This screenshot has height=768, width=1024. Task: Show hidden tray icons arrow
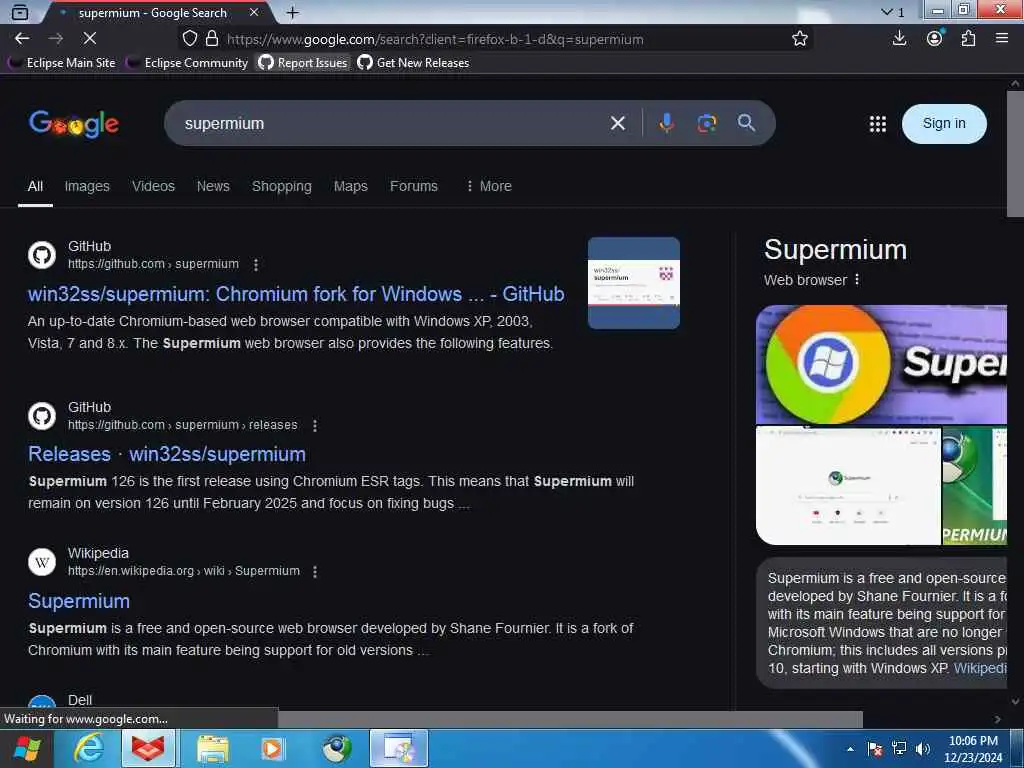[850, 749]
